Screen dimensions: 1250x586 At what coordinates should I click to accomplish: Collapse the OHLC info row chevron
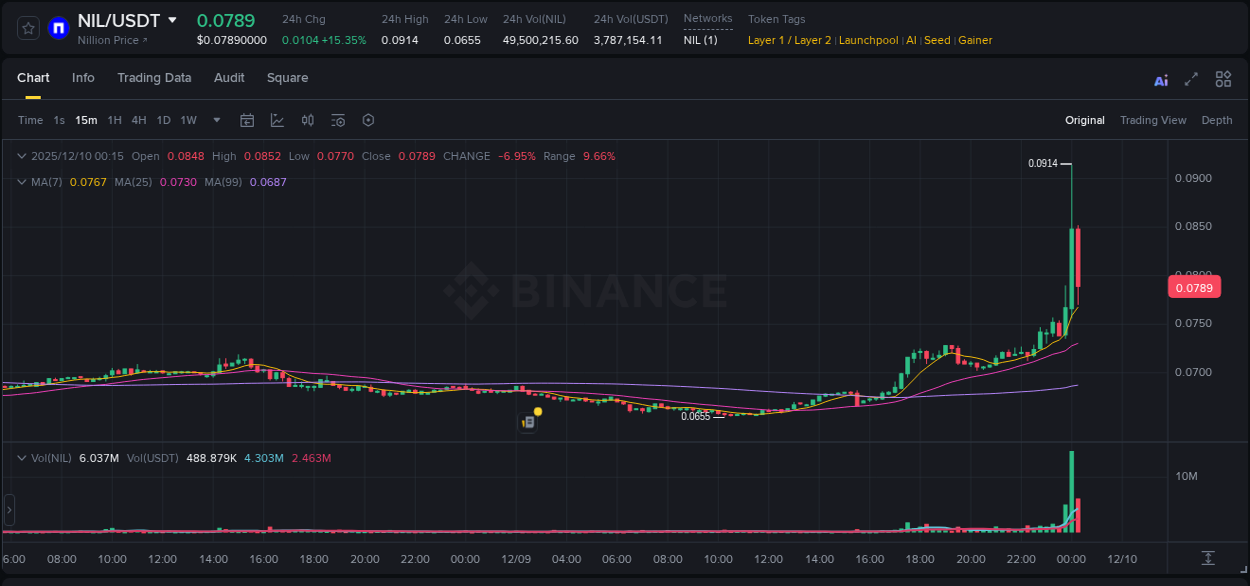22,156
